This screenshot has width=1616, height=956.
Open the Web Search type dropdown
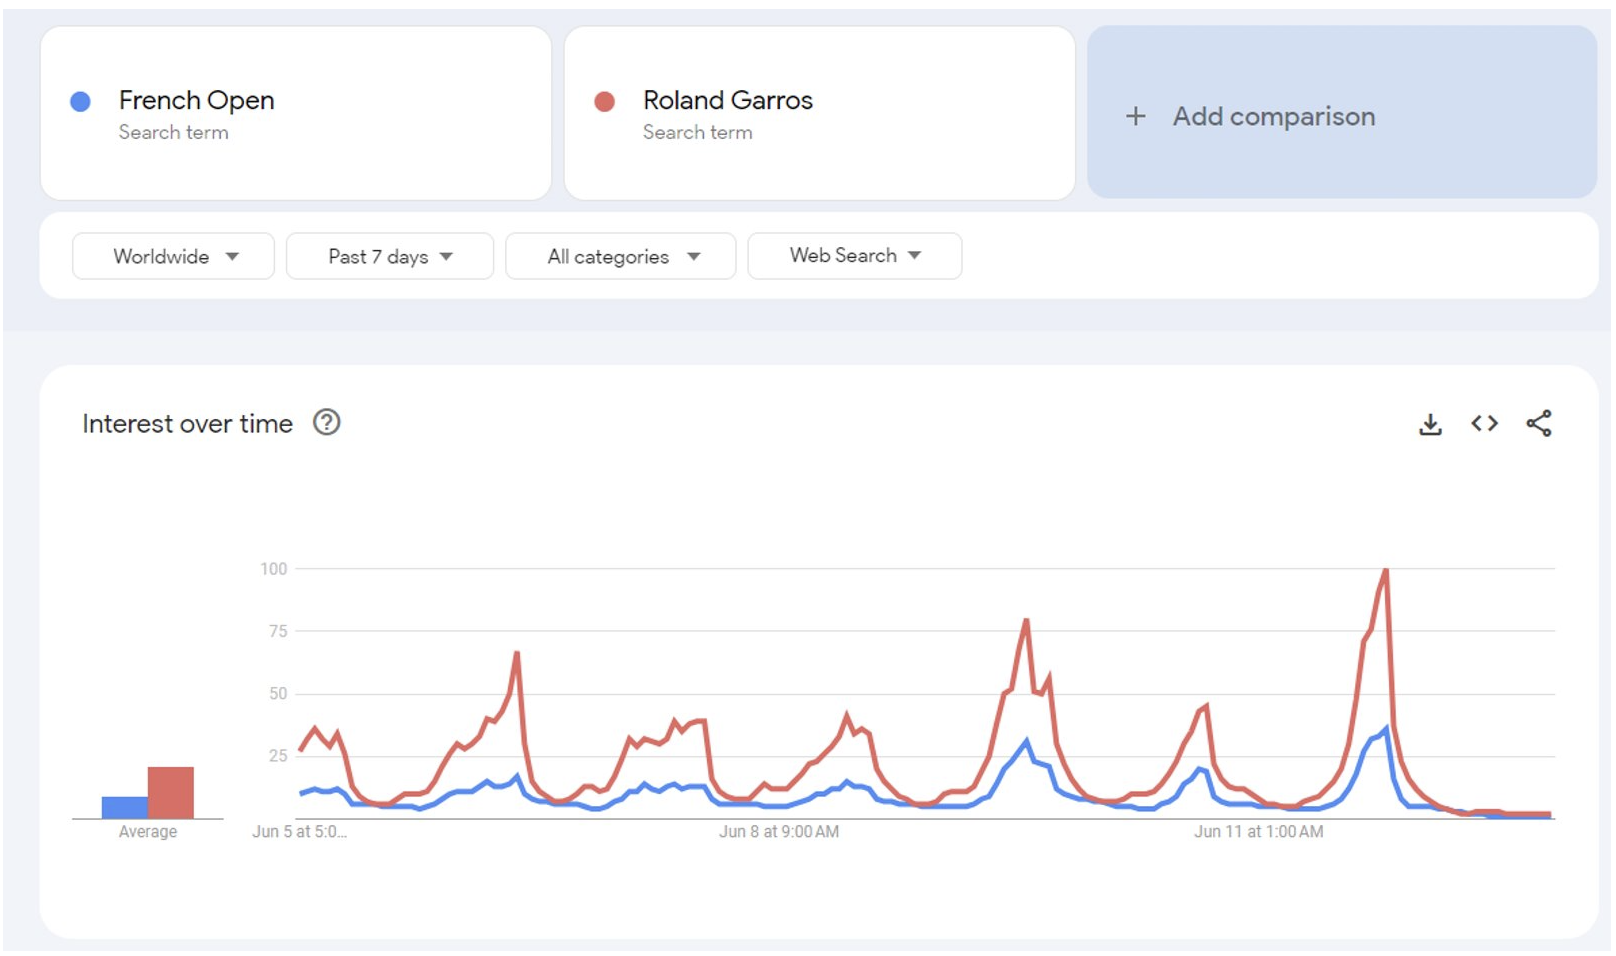pos(855,256)
